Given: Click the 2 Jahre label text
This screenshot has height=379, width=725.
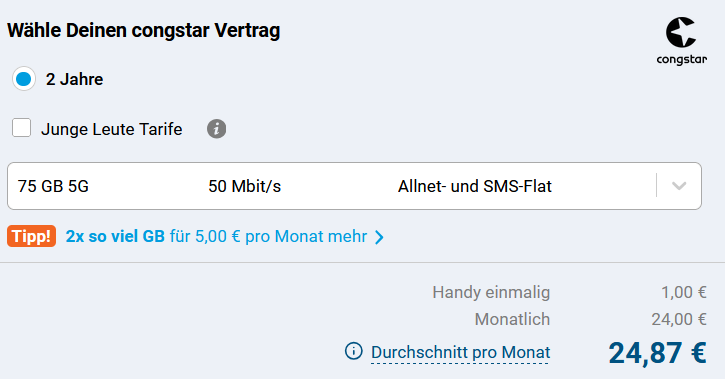Looking at the screenshot, I should (74, 79).
